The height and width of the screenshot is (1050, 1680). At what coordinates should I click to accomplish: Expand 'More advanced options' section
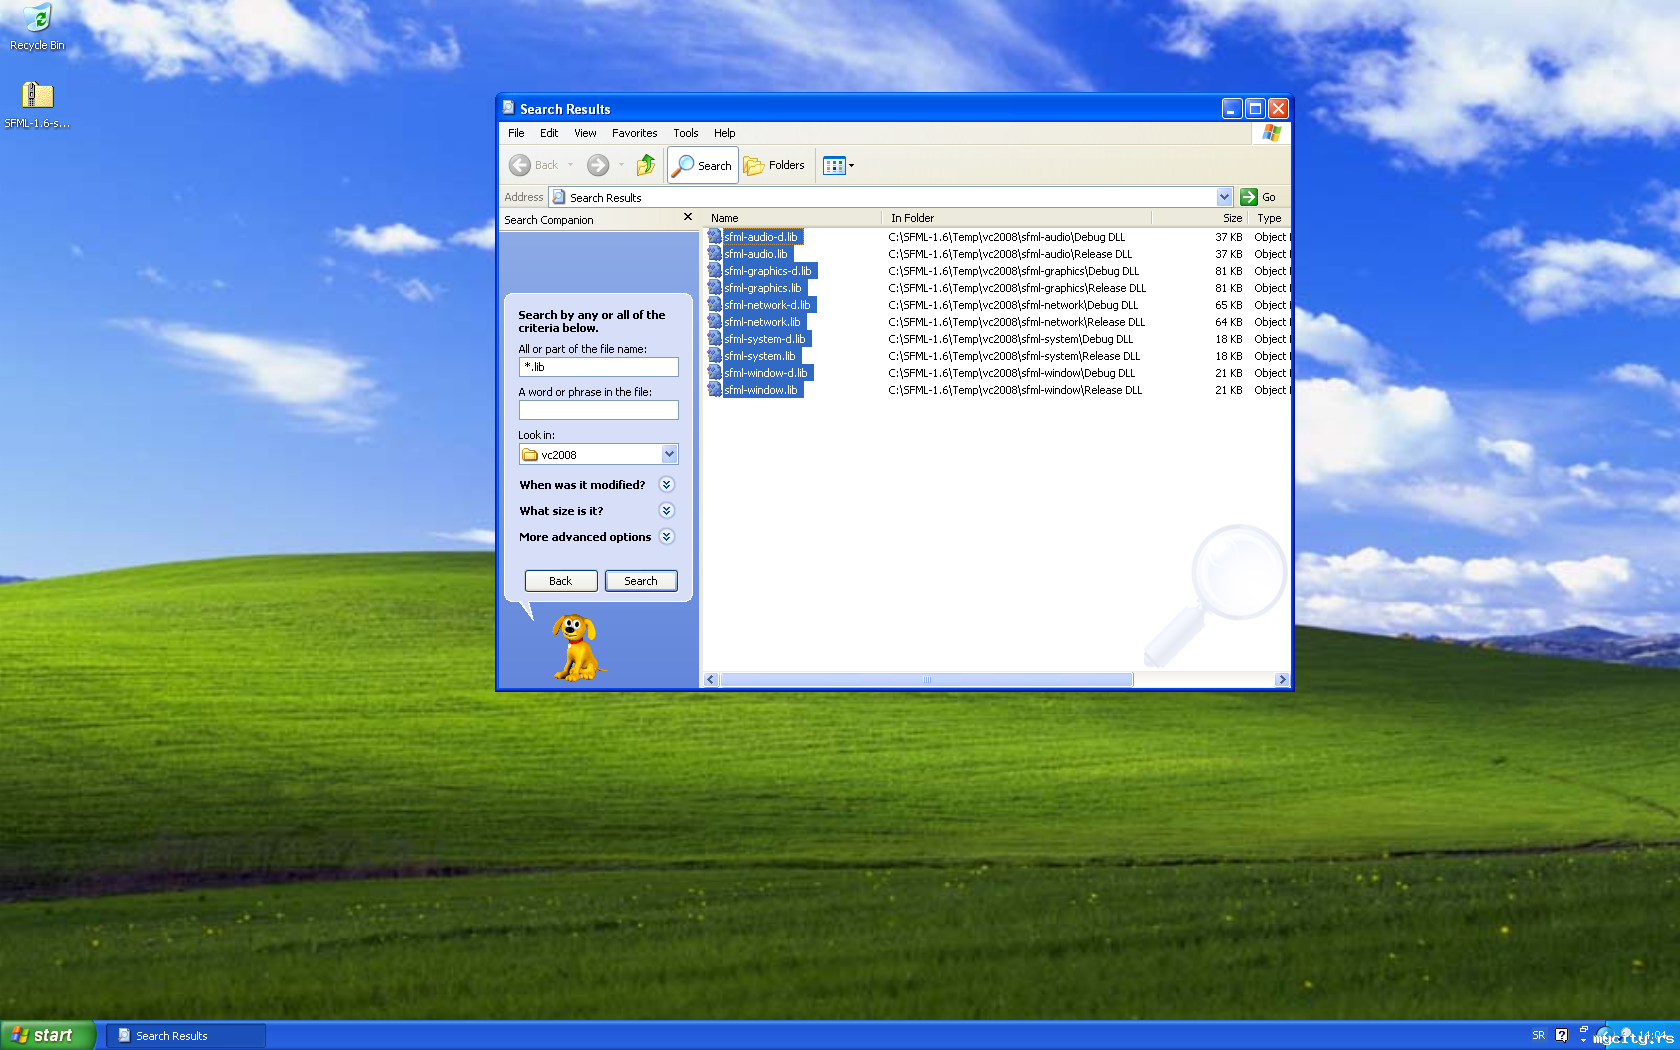tap(666, 537)
